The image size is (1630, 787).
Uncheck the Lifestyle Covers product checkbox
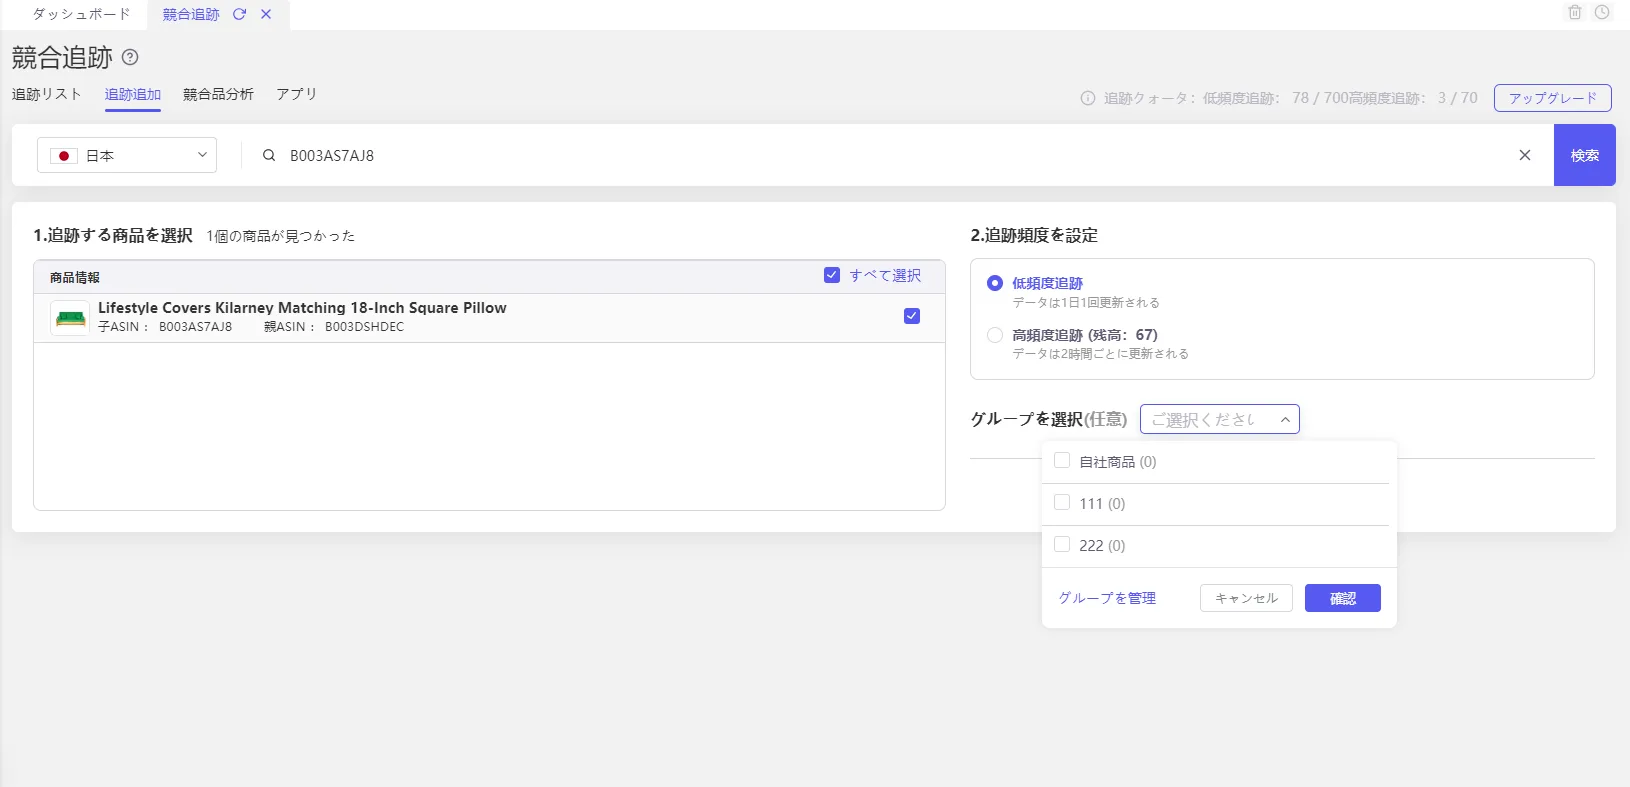click(912, 316)
